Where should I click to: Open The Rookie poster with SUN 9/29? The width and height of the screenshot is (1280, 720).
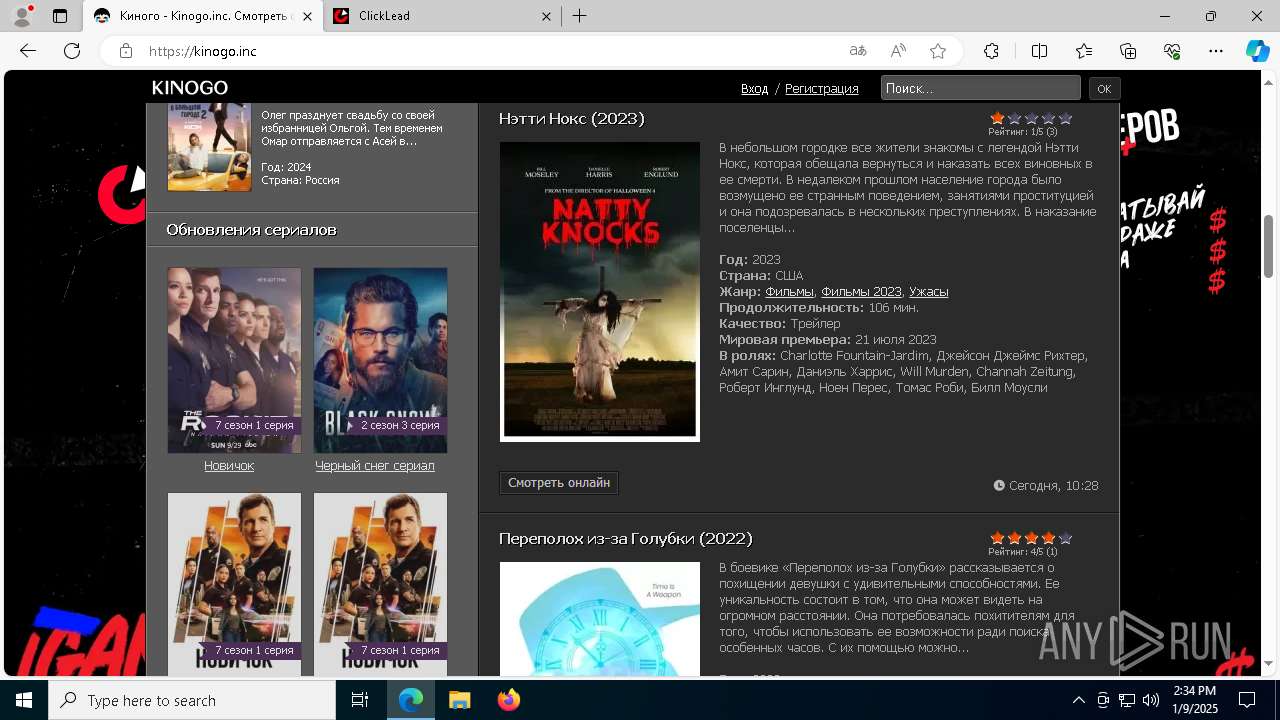click(234, 360)
